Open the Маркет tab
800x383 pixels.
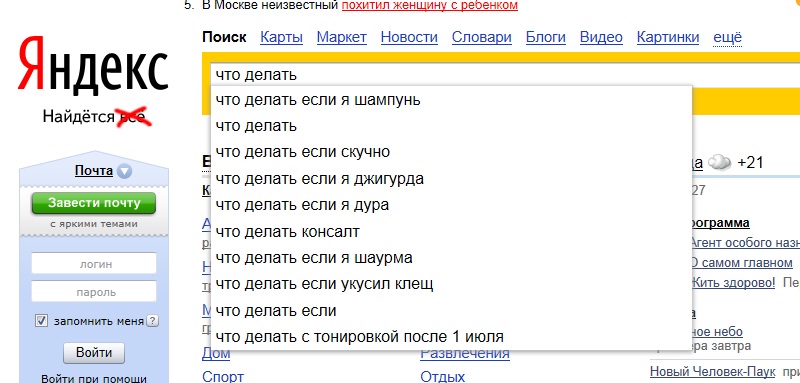[341, 37]
